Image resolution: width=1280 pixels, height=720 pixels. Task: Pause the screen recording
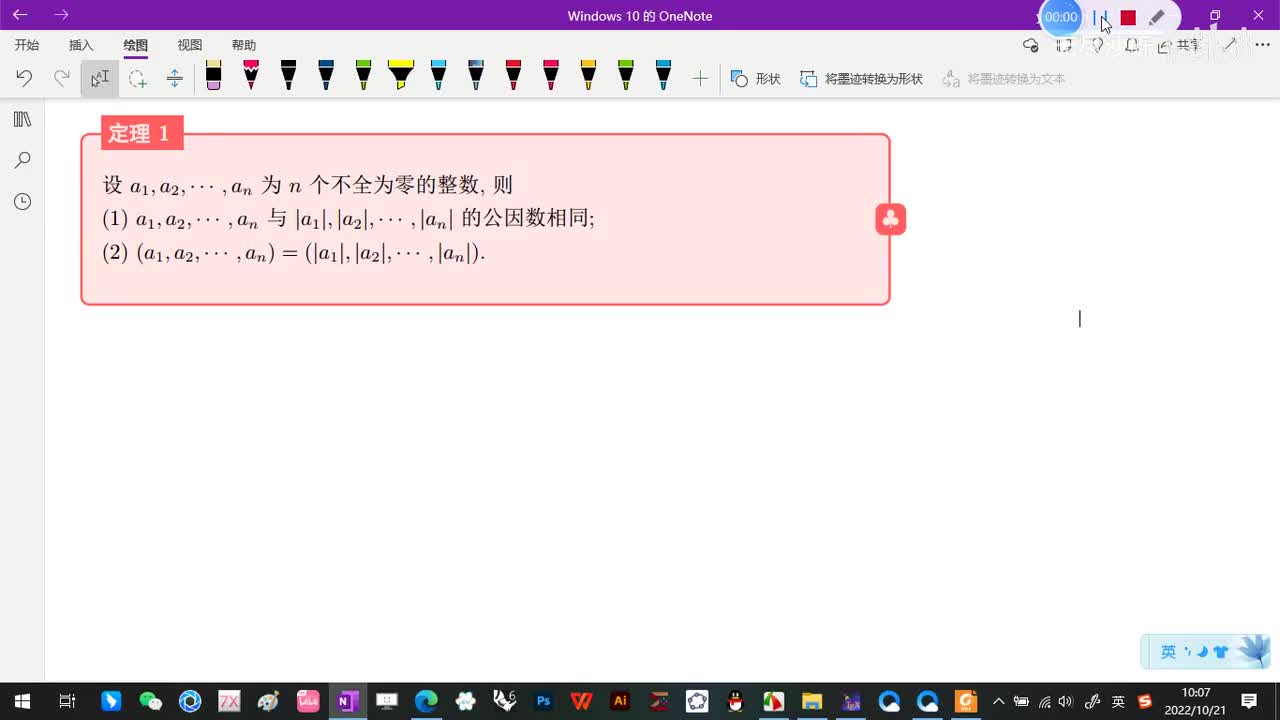[1100, 17]
